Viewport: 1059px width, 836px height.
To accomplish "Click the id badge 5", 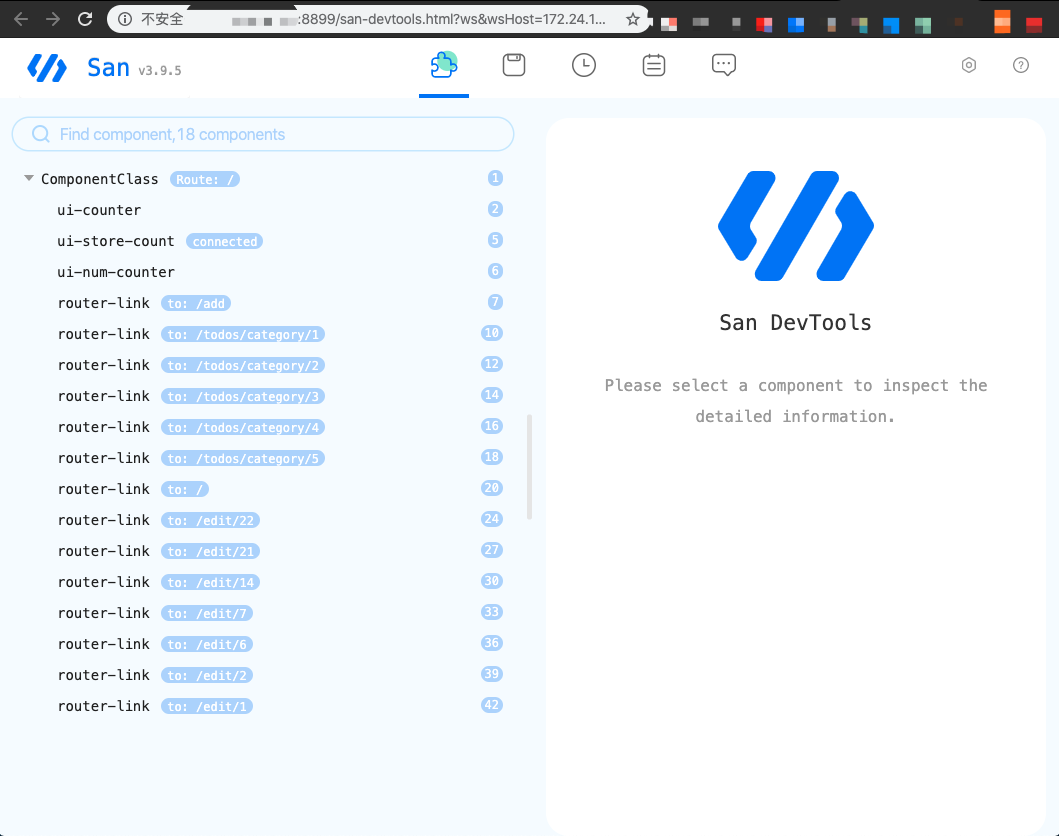I will click(x=495, y=240).
